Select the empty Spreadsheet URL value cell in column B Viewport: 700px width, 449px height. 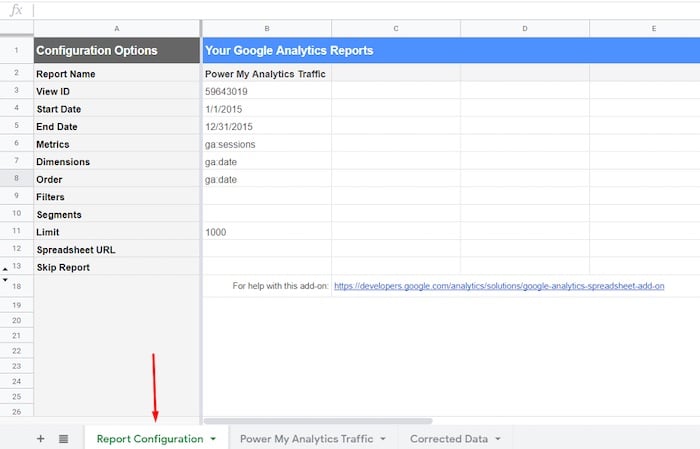click(267, 249)
